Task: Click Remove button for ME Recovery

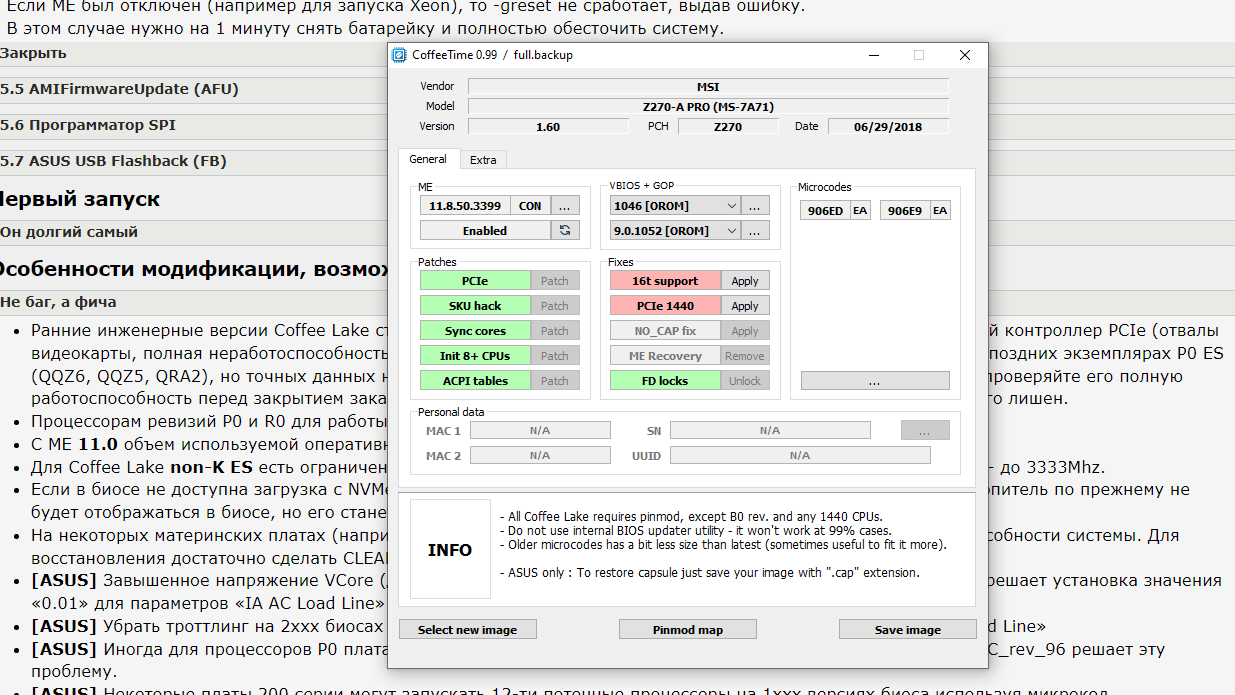Action: pyautogui.click(x=745, y=356)
